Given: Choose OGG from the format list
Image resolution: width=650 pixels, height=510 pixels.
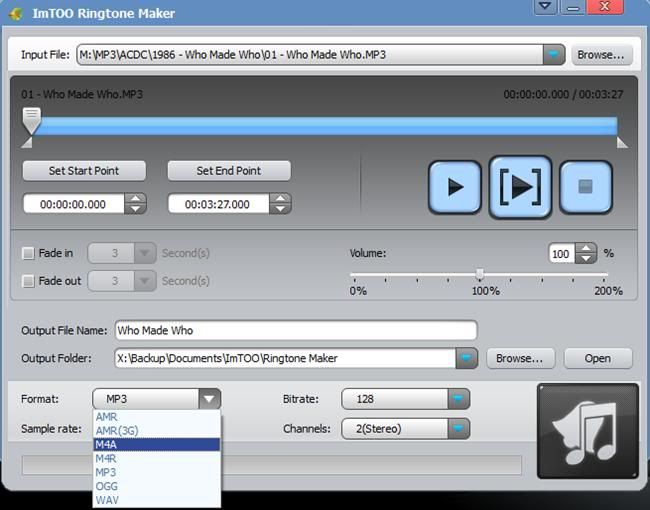Looking at the screenshot, I should [157, 486].
